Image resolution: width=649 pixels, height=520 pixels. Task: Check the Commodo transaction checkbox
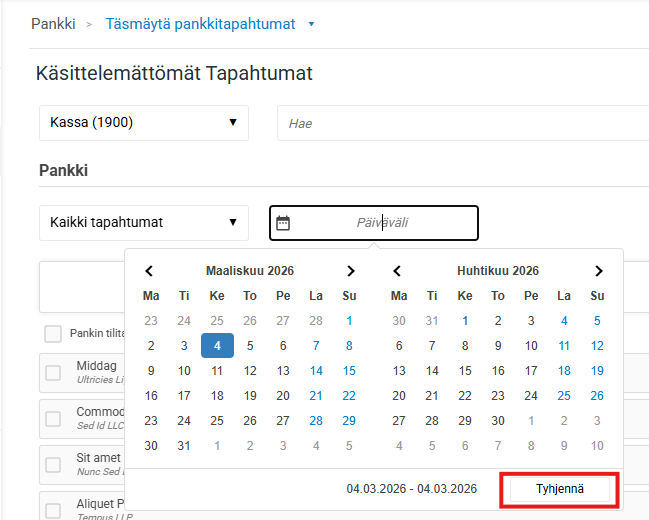point(53,419)
